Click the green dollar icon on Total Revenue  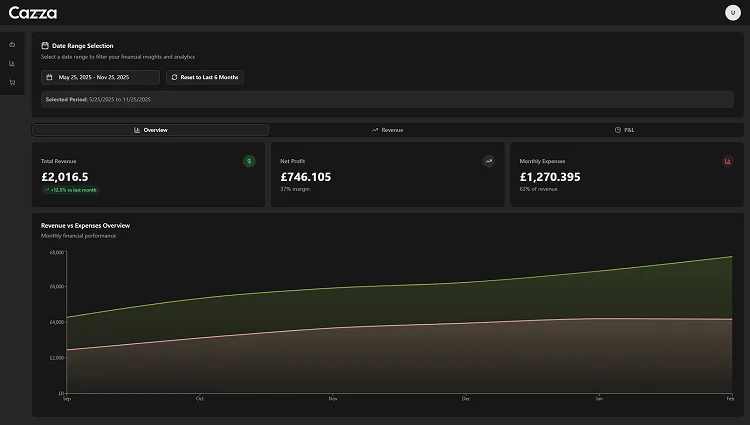coord(249,160)
